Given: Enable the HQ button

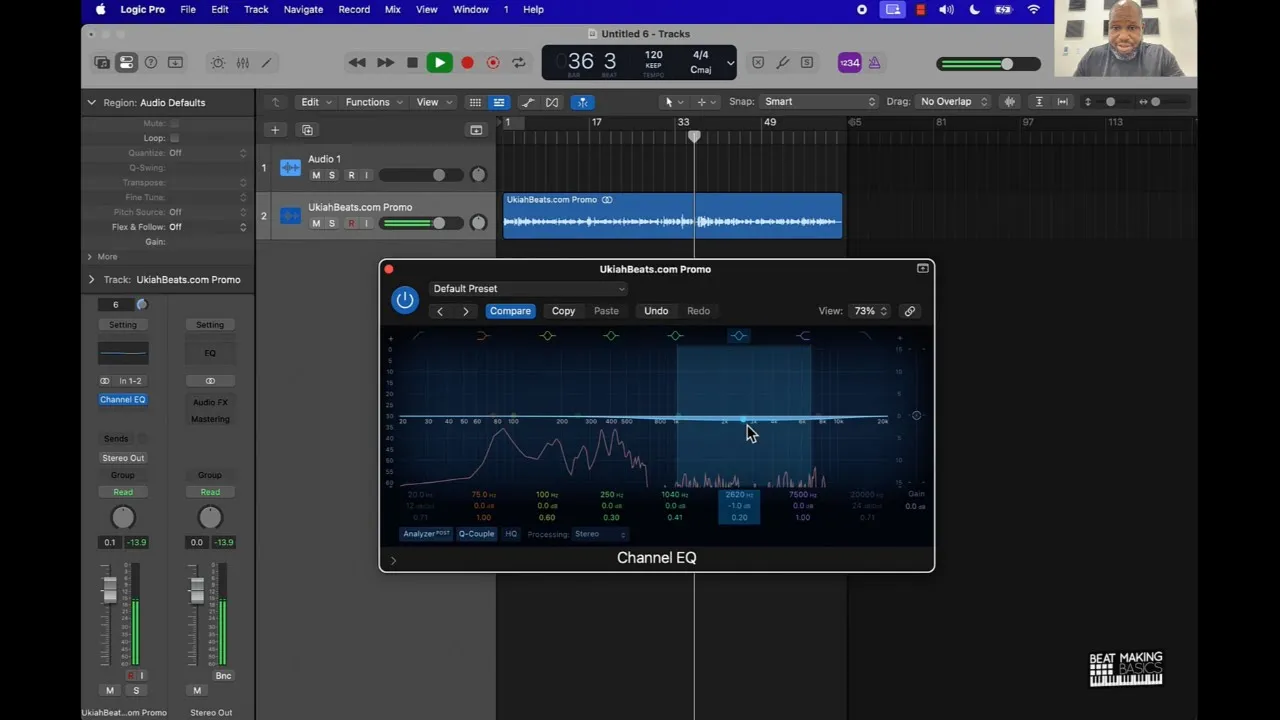Looking at the screenshot, I should [x=511, y=534].
